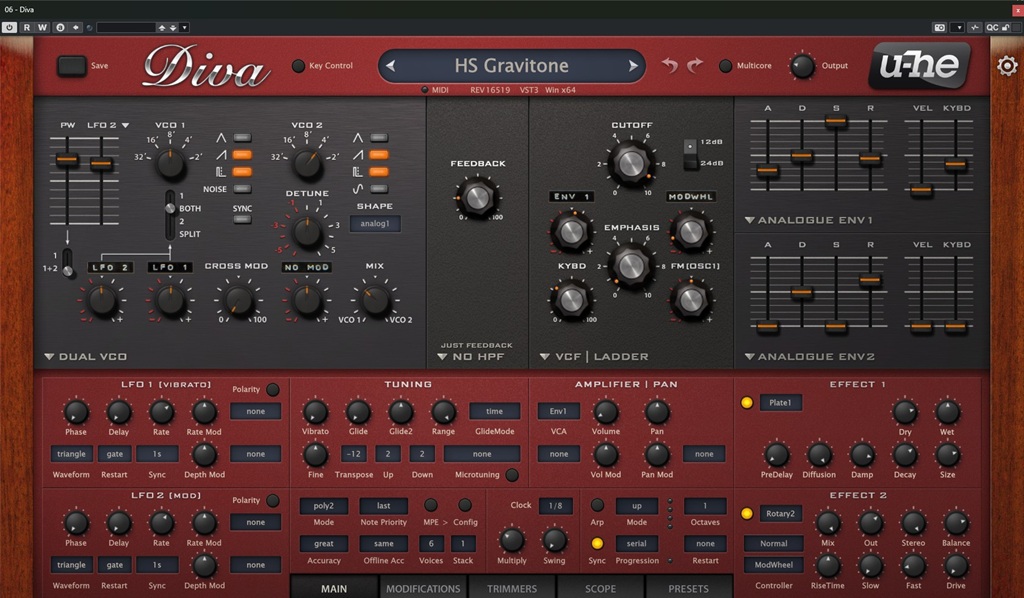Toggle VCO 2 sine waveform button
The height and width of the screenshot is (598, 1024).
(379, 189)
